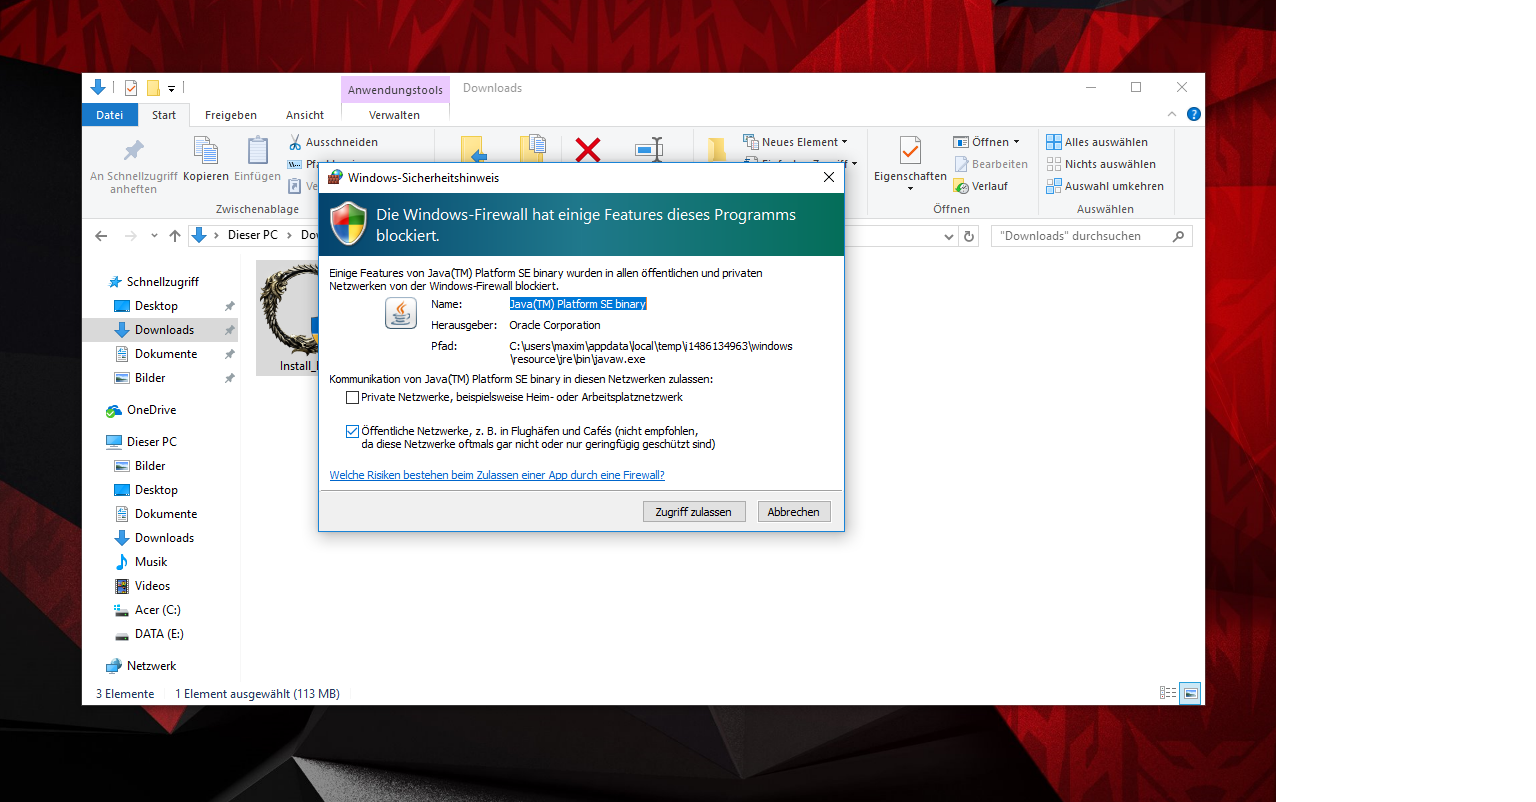Click the Downloads search input field

[x=1082, y=236]
